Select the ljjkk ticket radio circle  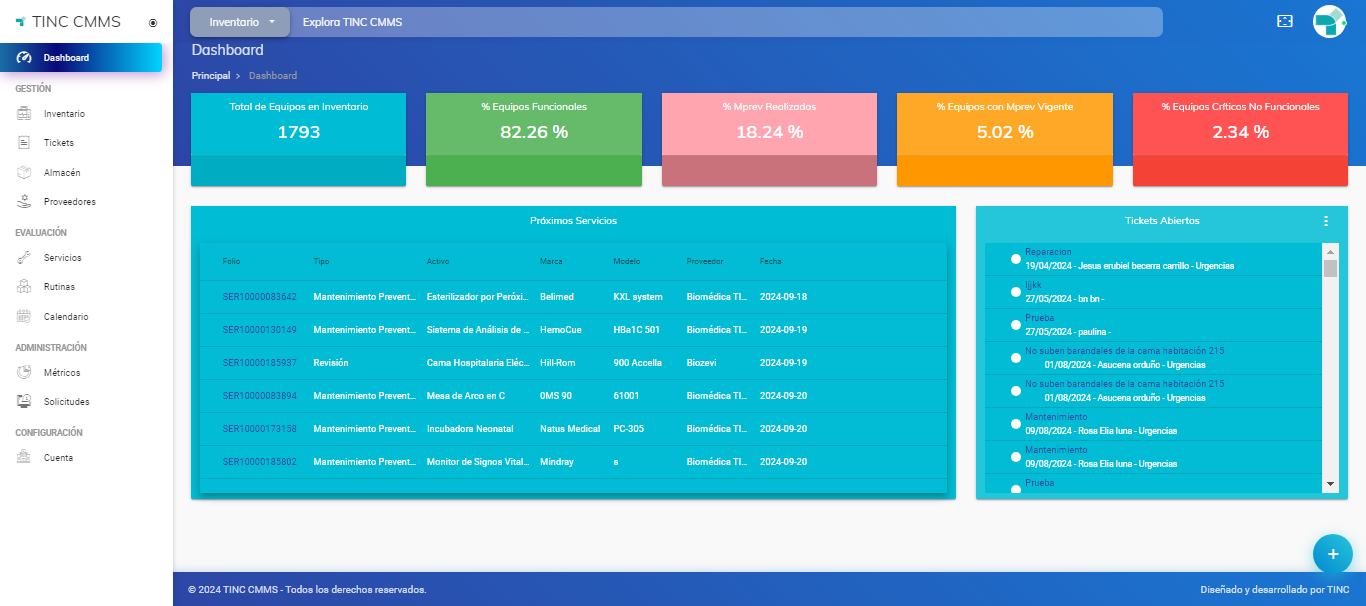(1016, 292)
